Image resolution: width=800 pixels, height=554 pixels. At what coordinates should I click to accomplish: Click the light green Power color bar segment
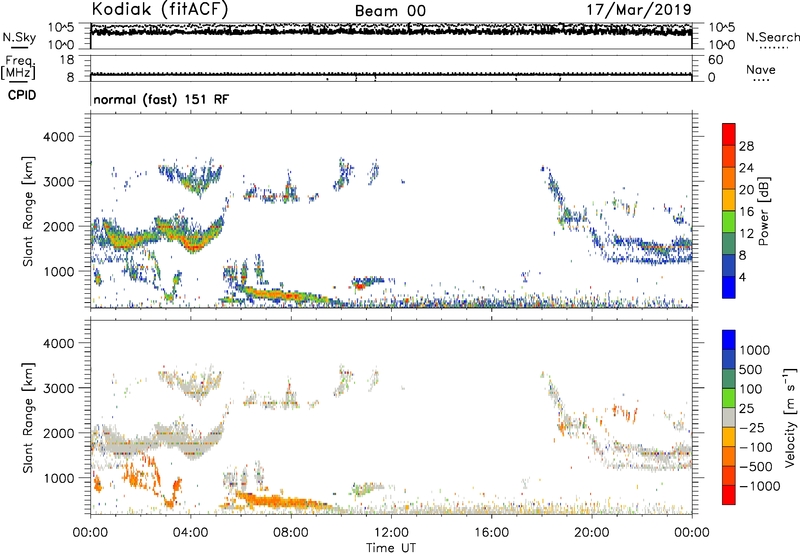coord(729,221)
